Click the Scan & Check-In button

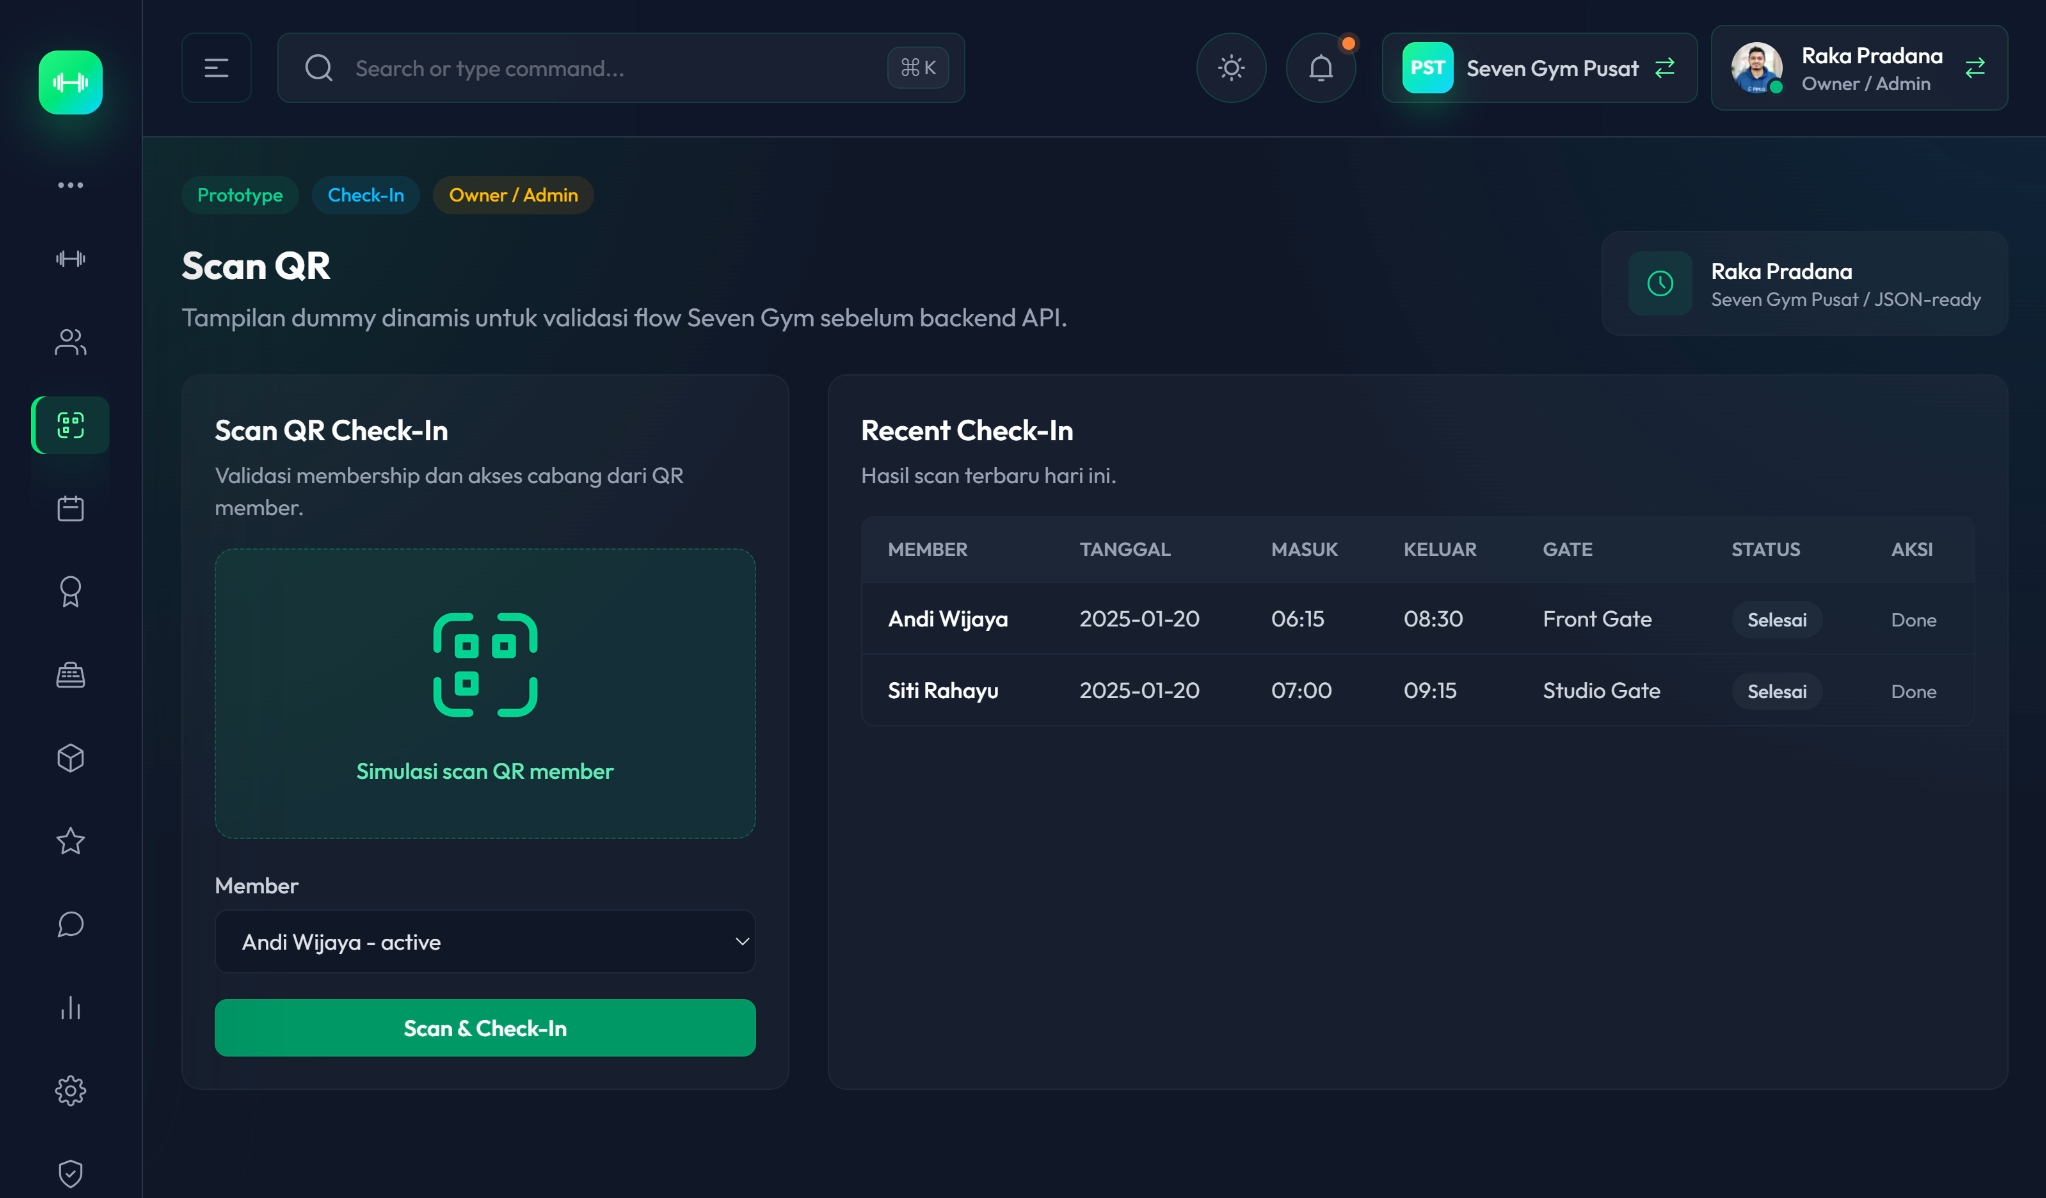click(485, 1028)
